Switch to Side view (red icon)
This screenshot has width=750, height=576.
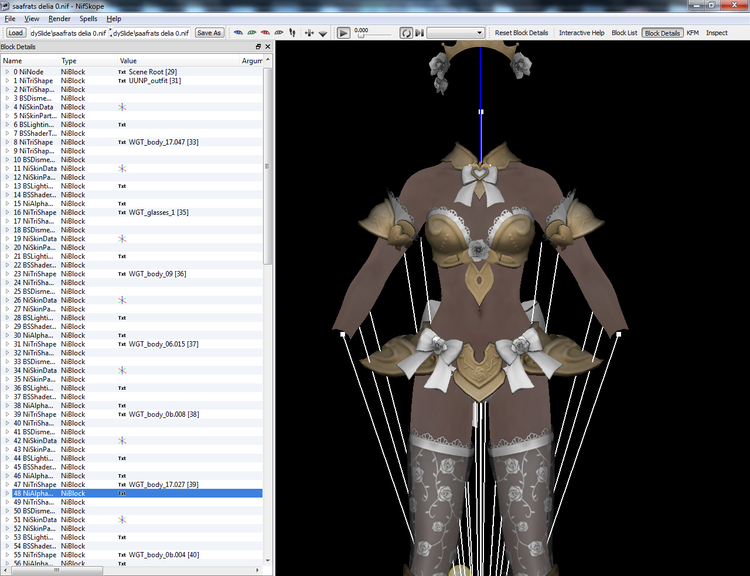tap(265, 33)
